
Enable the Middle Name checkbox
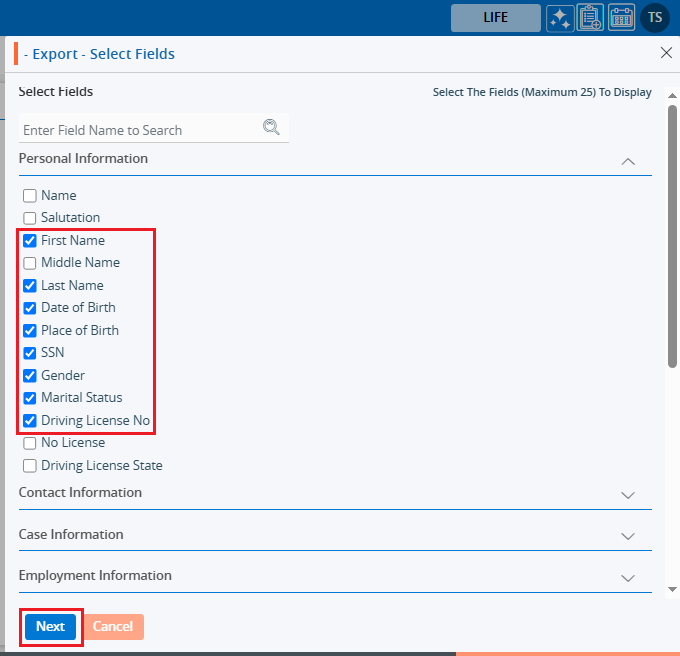pyautogui.click(x=30, y=263)
